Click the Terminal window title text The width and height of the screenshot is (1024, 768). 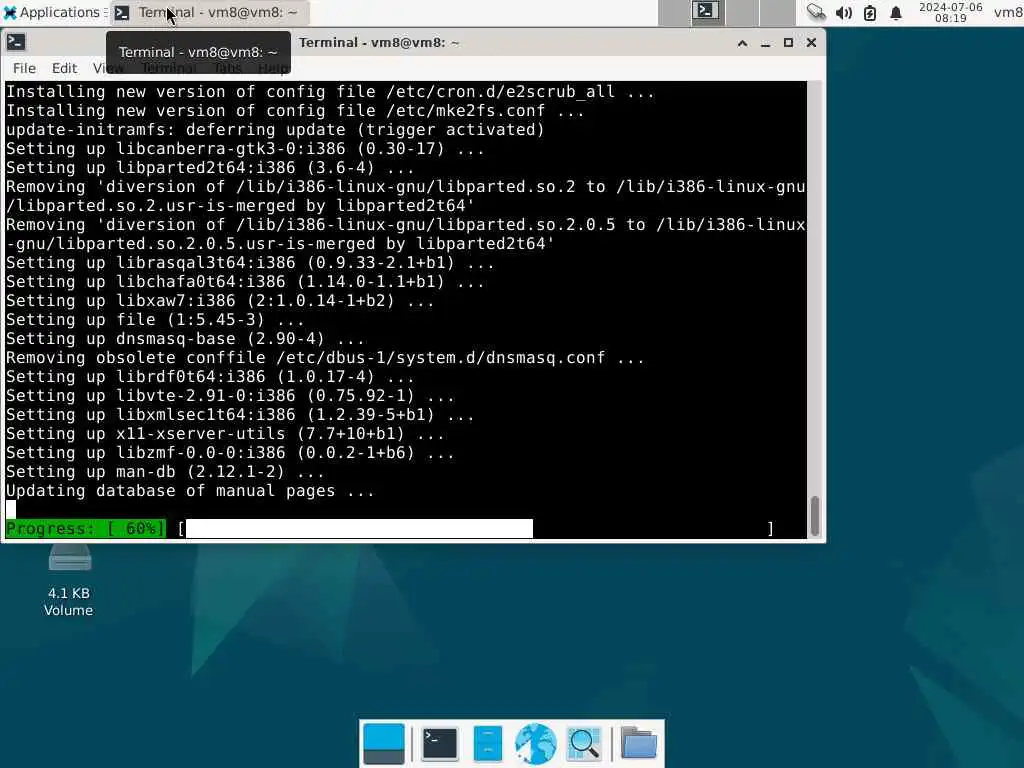click(379, 43)
